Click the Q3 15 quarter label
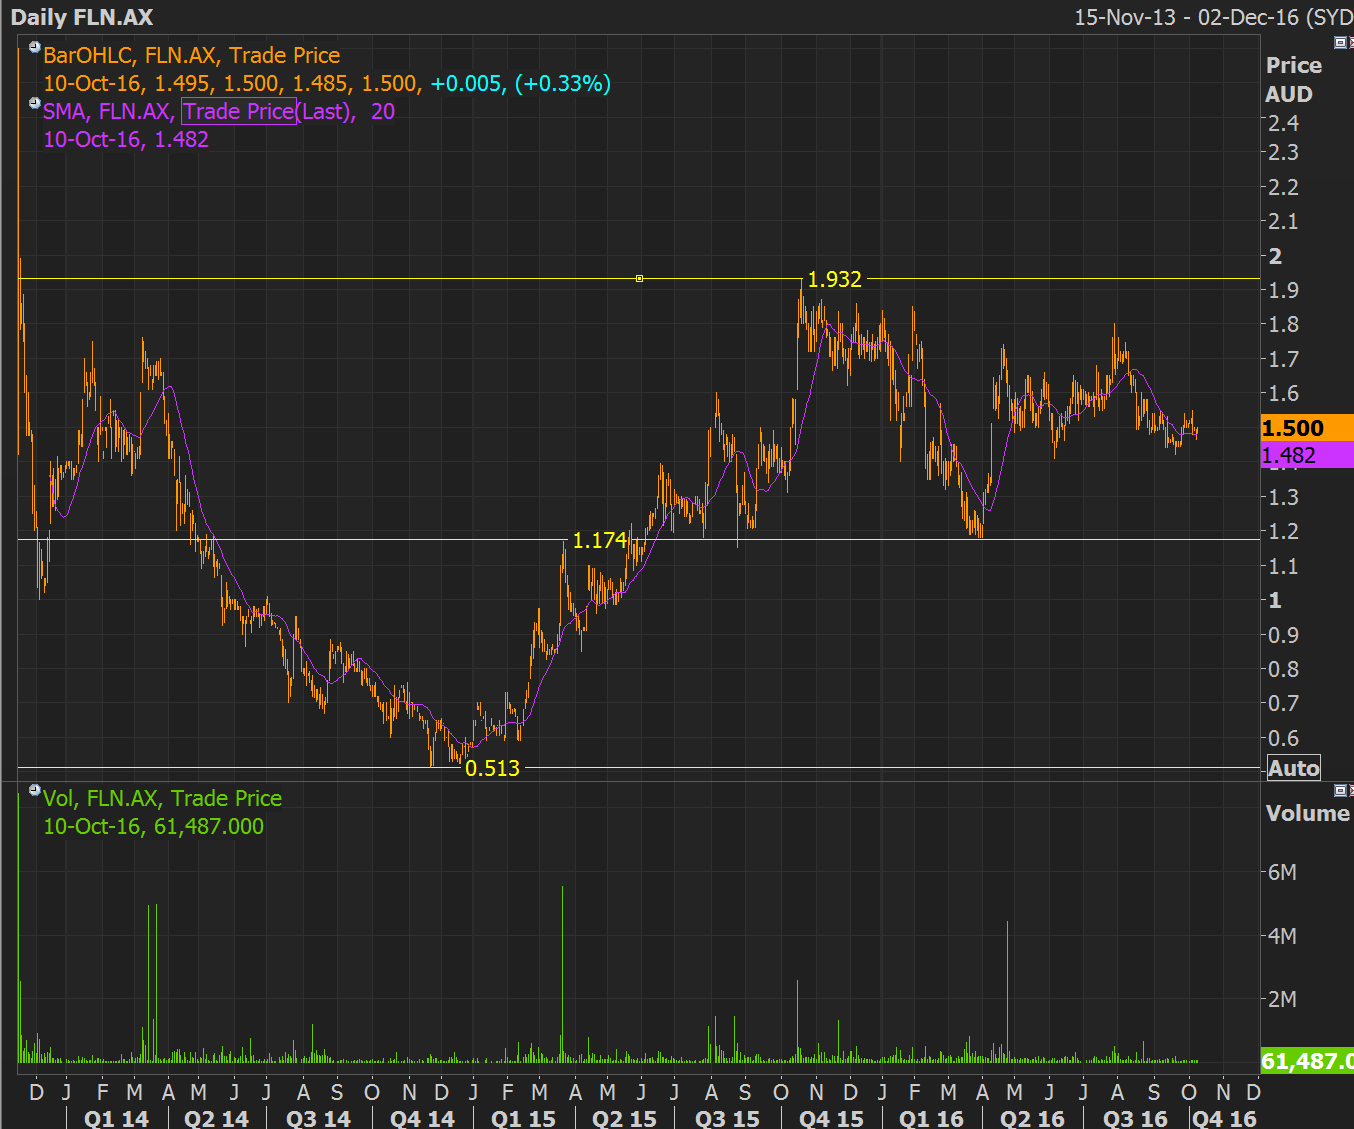Screen dimensions: 1354x1129 pos(727,1118)
